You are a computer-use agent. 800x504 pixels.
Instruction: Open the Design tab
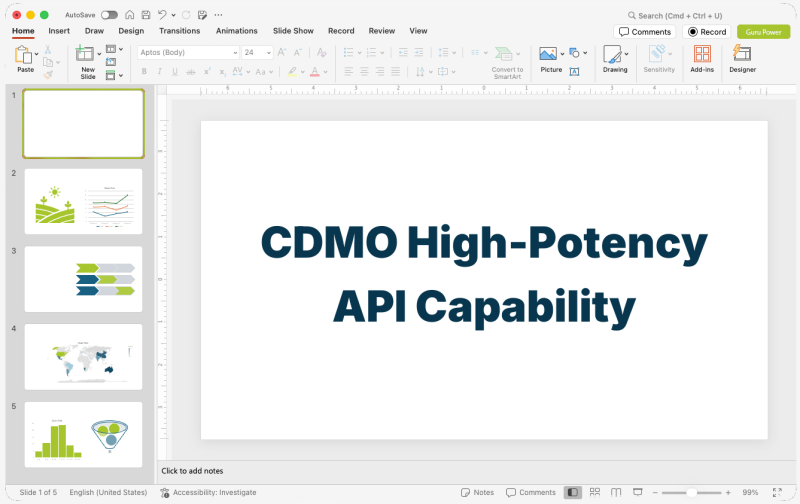[x=131, y=31]
